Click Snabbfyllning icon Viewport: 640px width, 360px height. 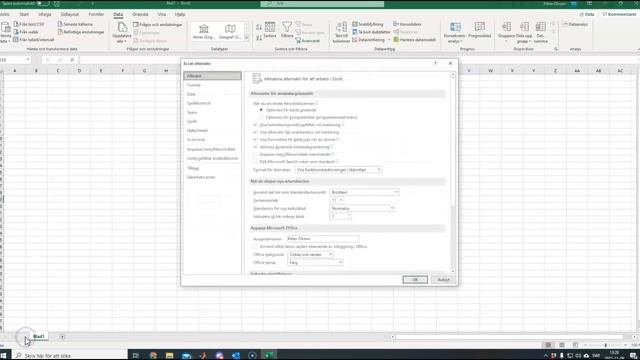[355, 24]
